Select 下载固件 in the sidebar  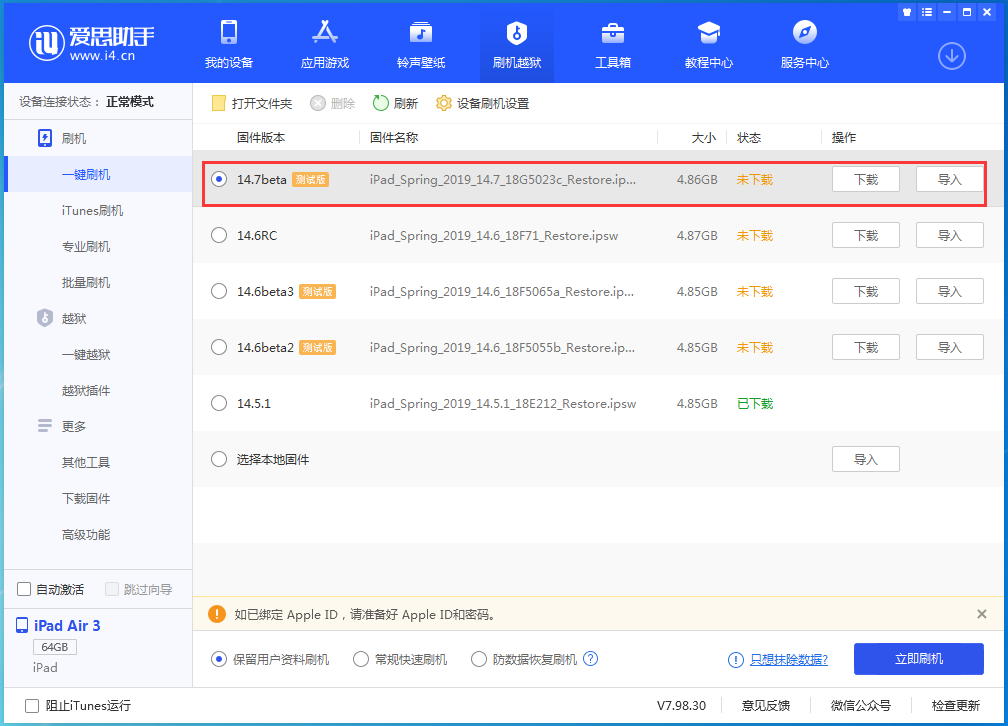point(86,498)
